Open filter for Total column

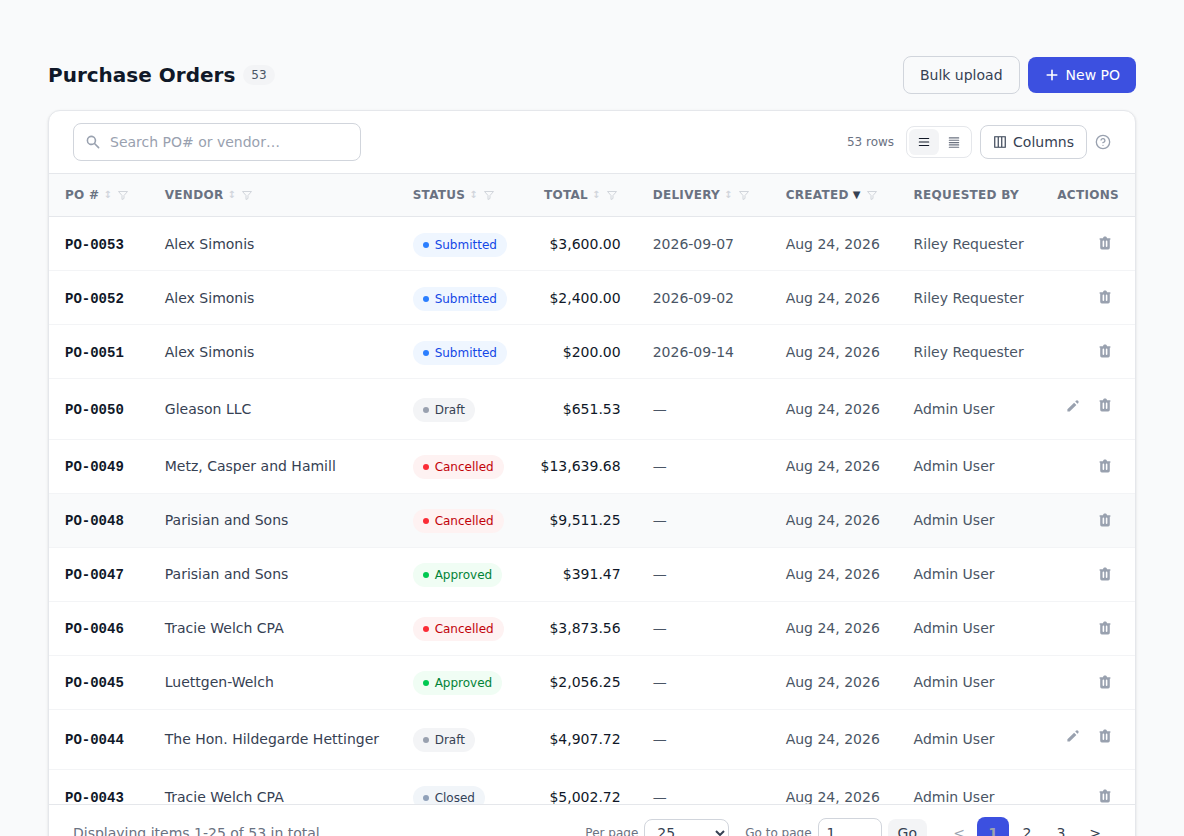612,195
